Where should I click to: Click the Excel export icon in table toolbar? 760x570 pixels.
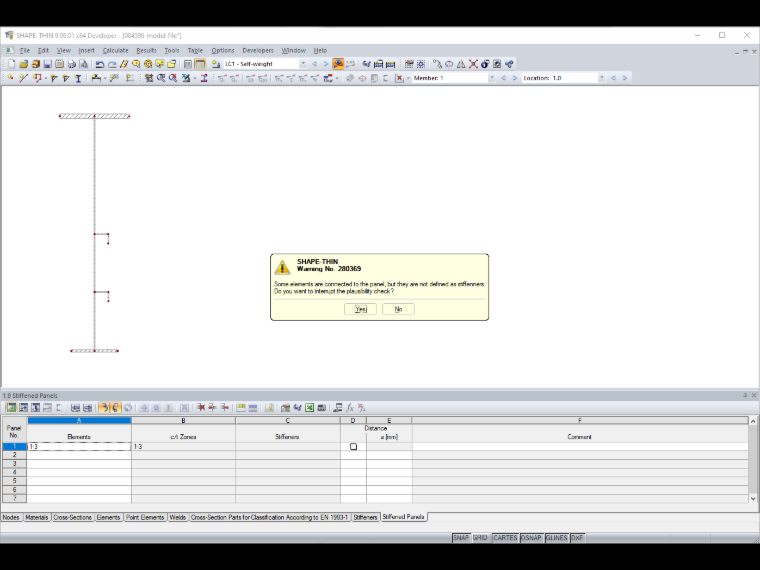pyautogui.click(x=310, y=408)
